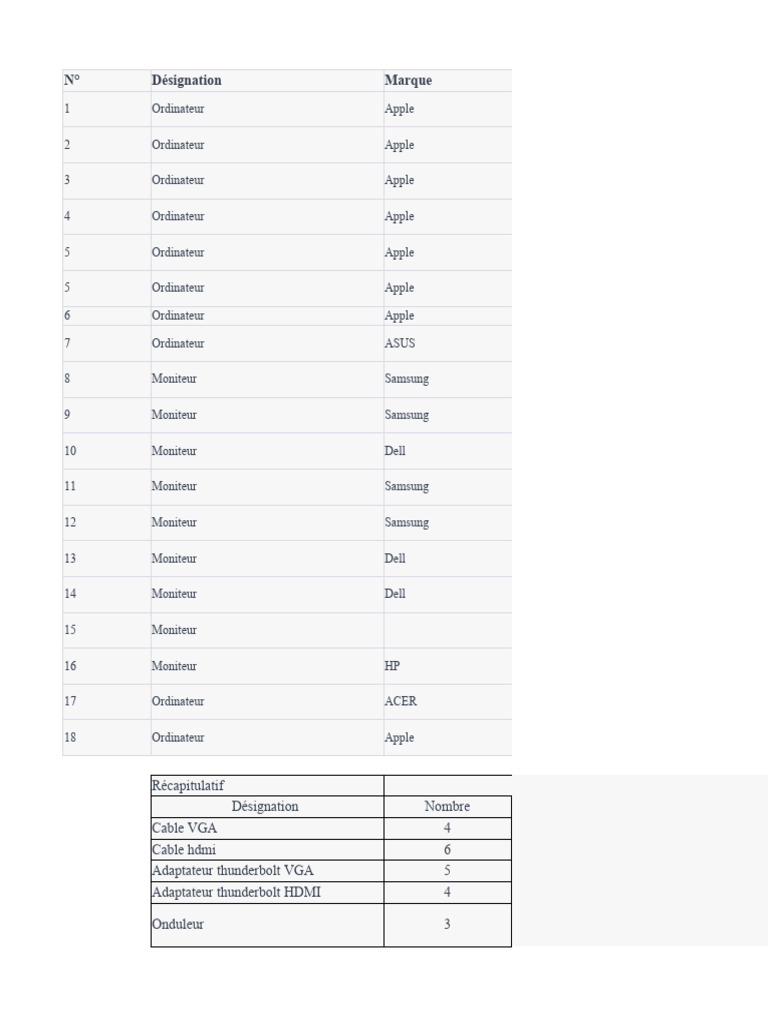Select the Adaptateur thunderbolt HDMI cell

click(x=236, y=891)
